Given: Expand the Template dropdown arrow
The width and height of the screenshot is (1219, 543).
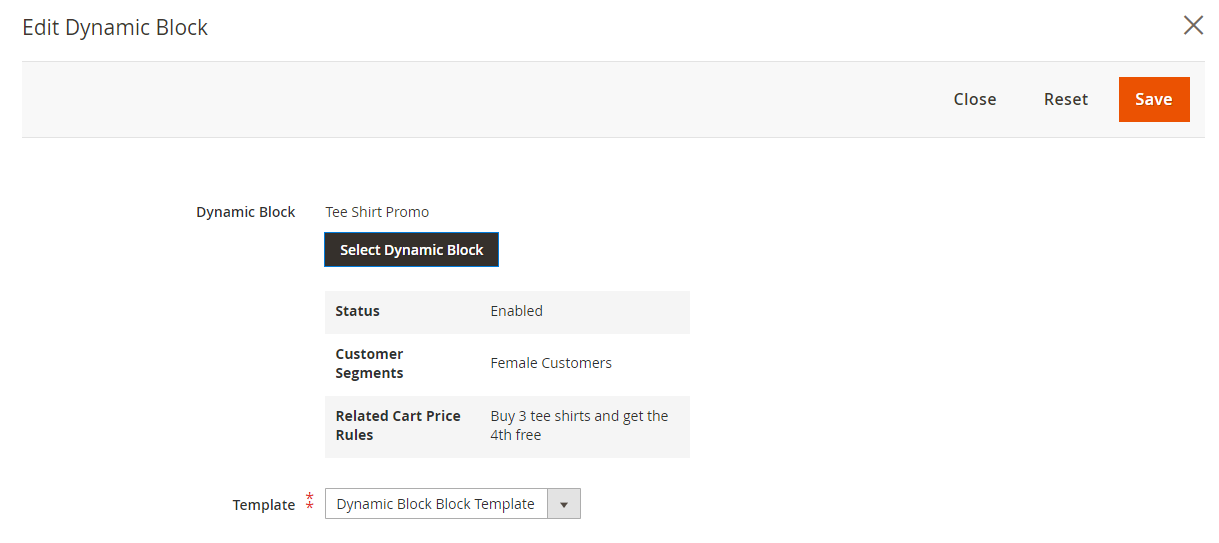Looking at the screenshot, I should pos(564,504).
